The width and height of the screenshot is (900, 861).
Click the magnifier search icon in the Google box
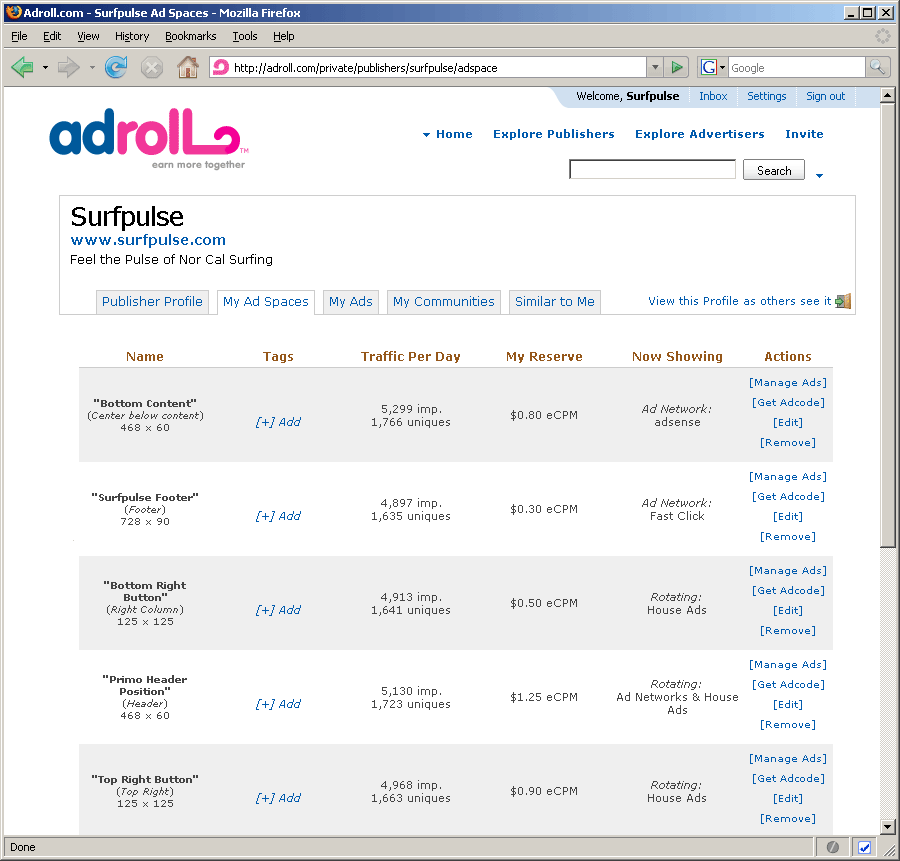tap(877, 68)
